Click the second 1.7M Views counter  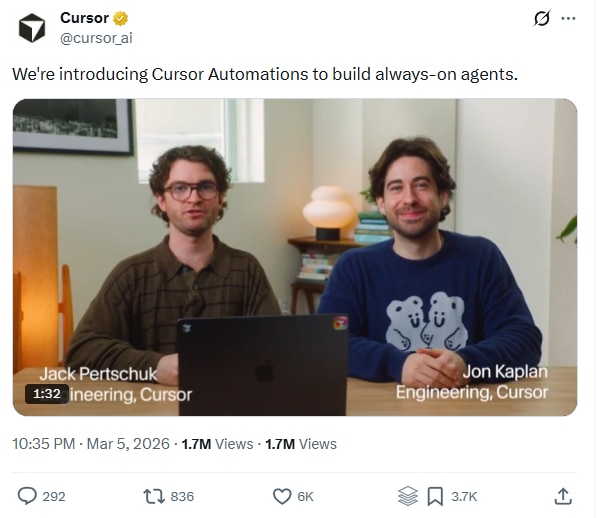point(301,444)
